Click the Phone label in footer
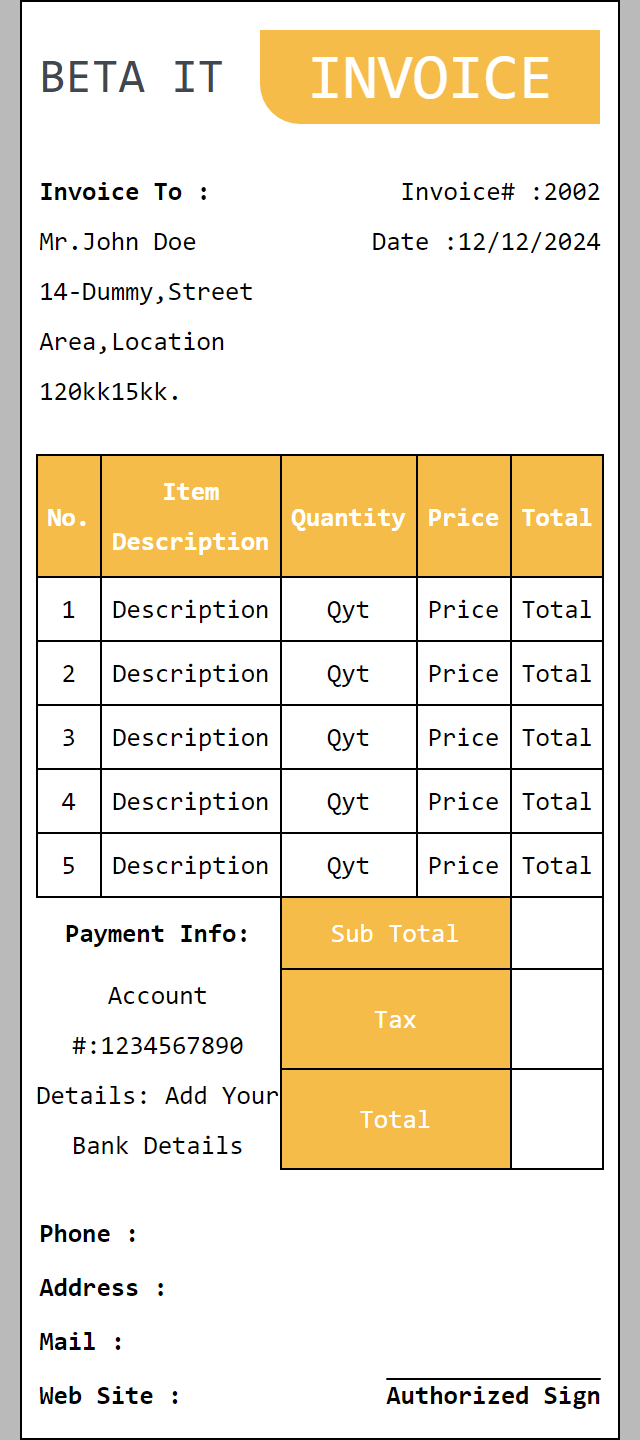 coord(88,1234)
